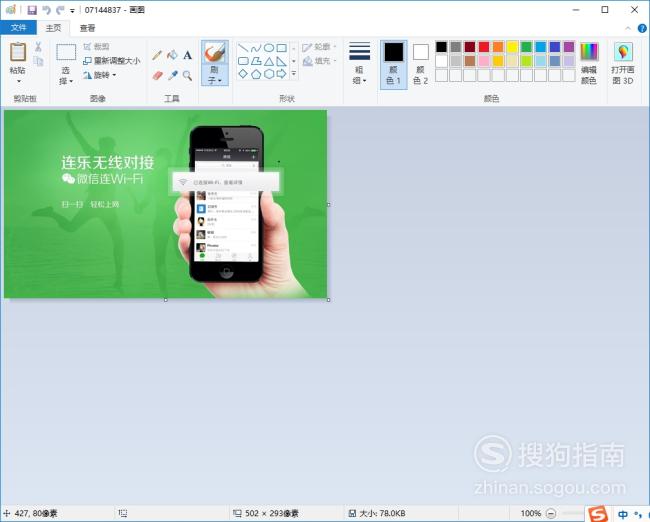Click the 大小: 78.0KB status text

click(x=382, y=513)
